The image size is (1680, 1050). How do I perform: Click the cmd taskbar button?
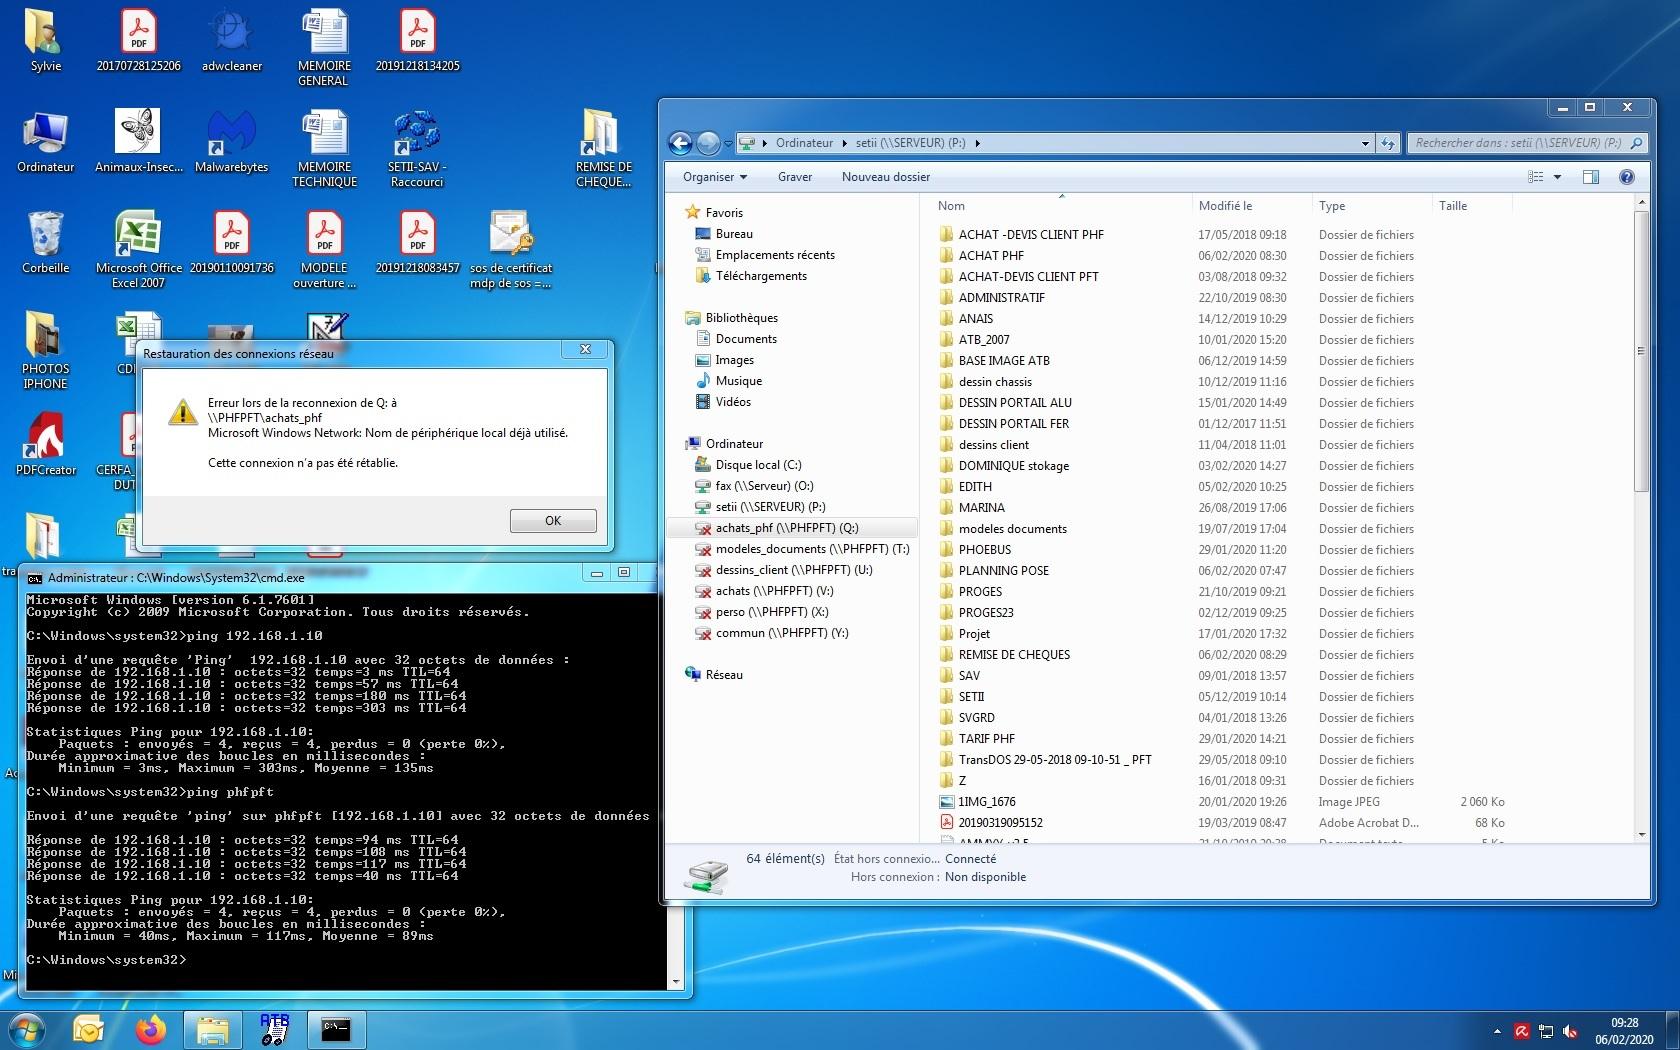coord(336,1029)
